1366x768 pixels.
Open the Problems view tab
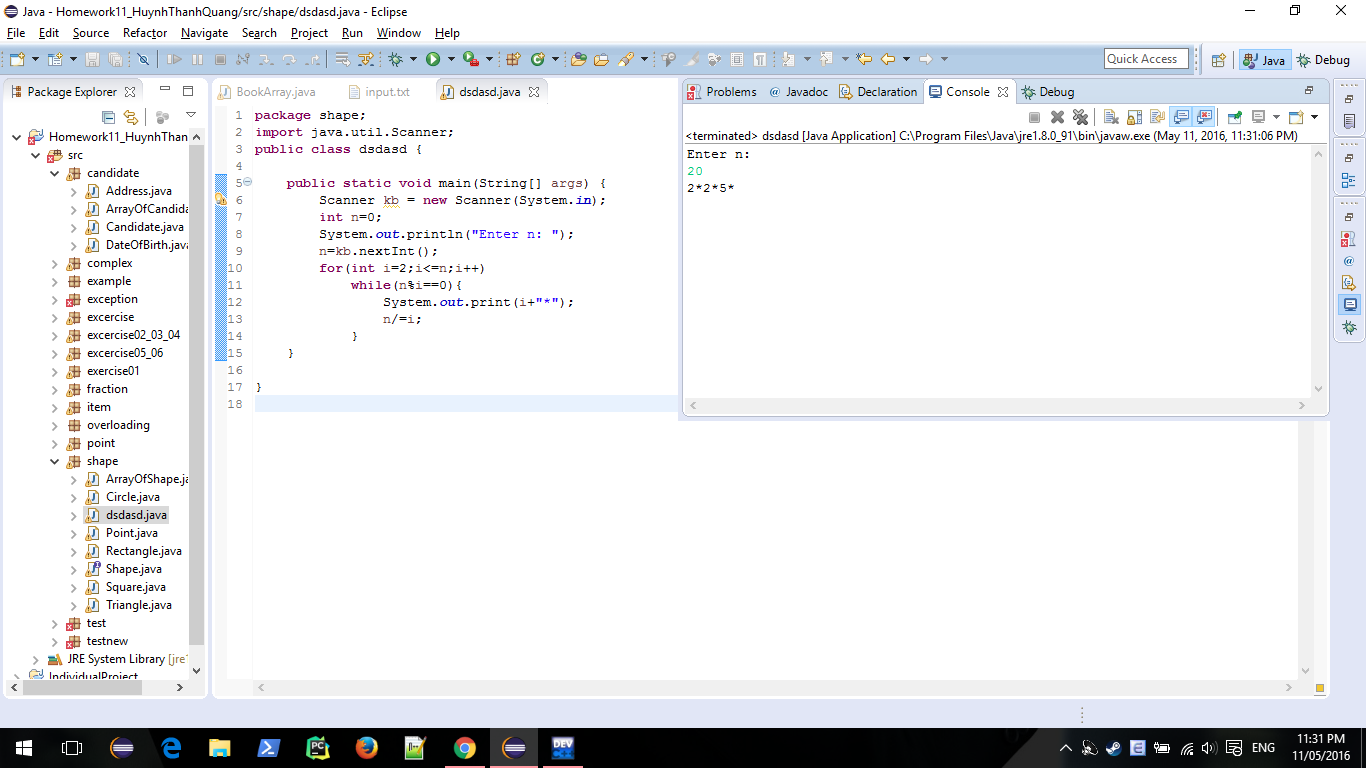722,92
